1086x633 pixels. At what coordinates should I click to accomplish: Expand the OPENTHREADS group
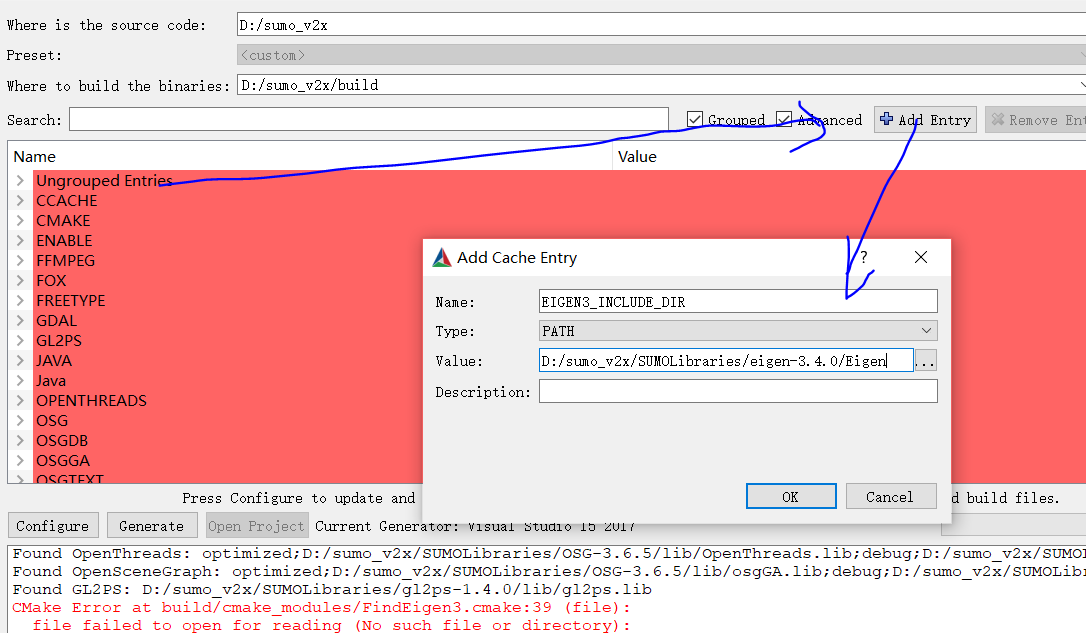coord(20,401)
